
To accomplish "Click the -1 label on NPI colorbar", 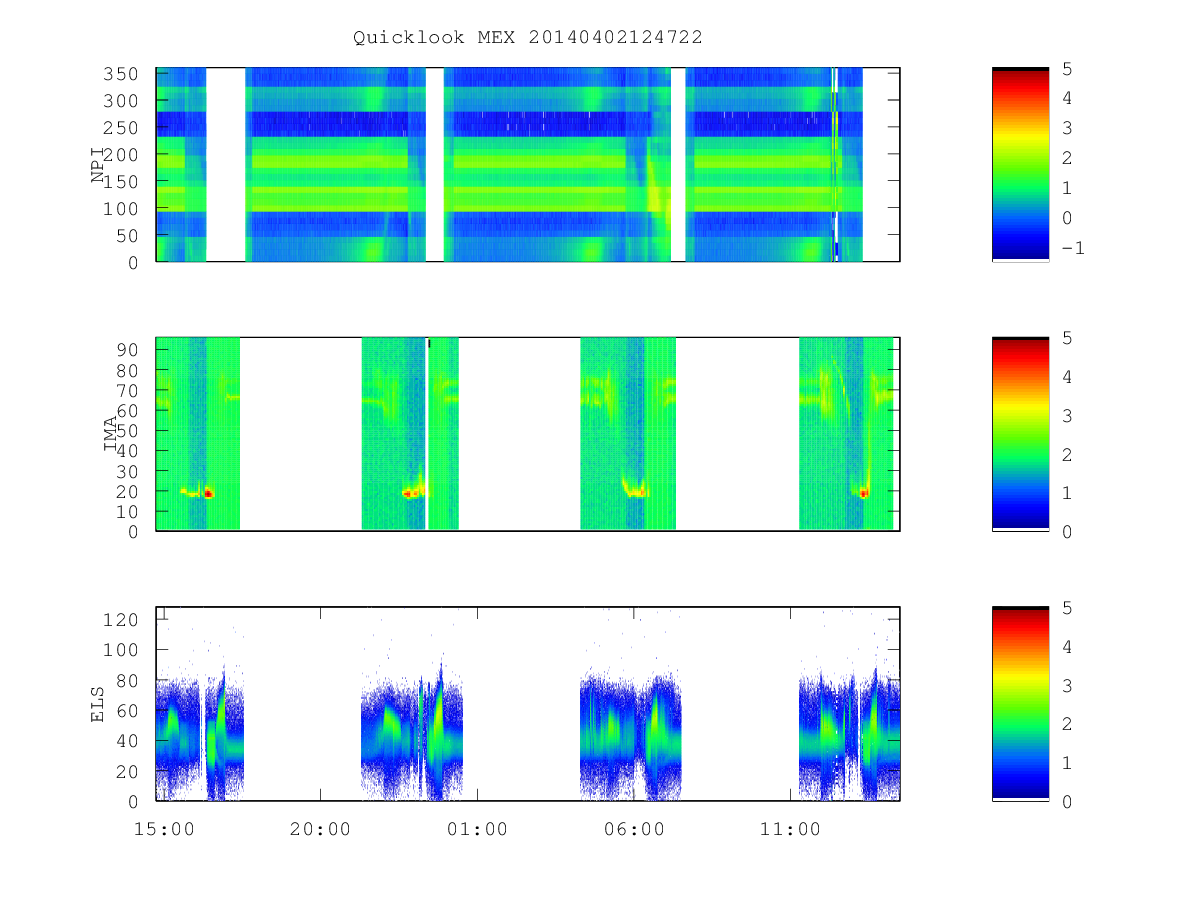I will point(1073,248).
